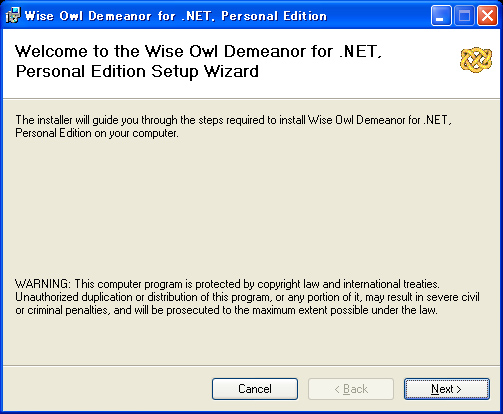Click the disabled Back button
Screen dimensions: 503x414
[351, 389]
